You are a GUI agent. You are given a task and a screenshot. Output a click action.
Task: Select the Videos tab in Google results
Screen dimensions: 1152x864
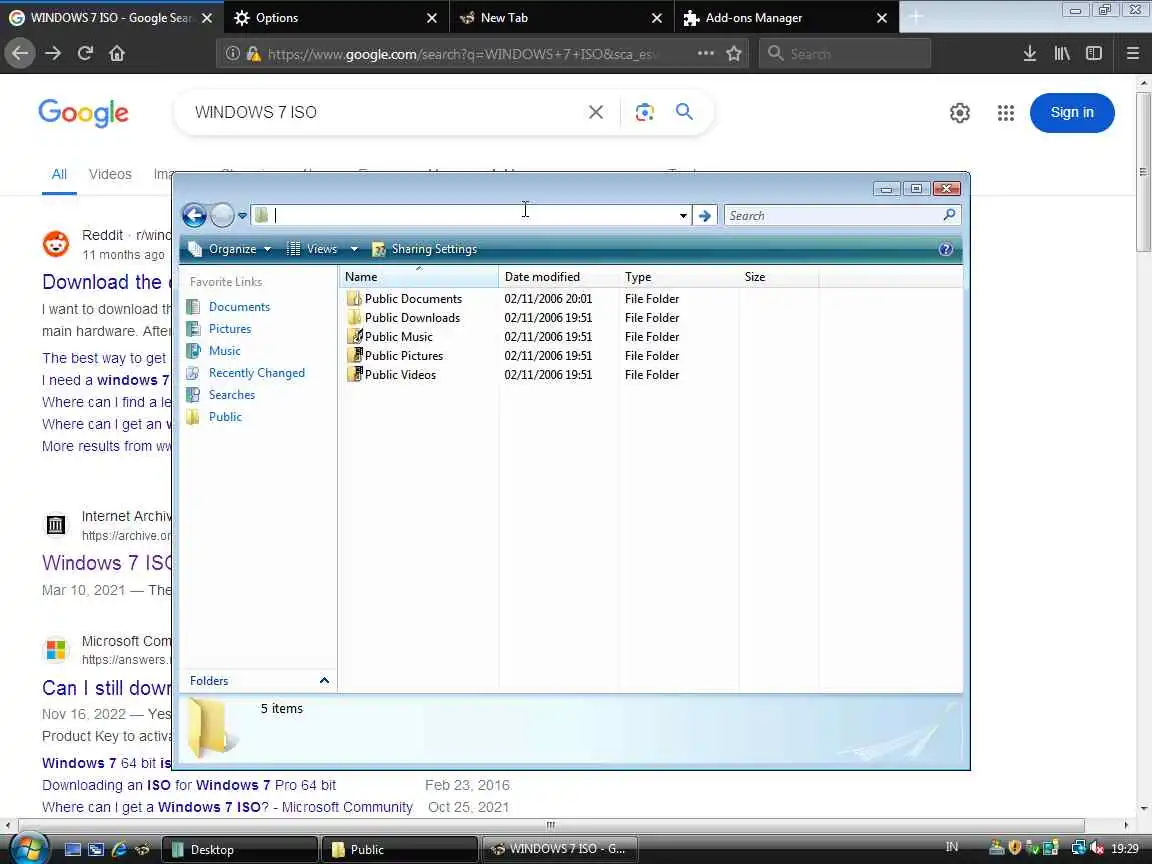pos(110,174)
